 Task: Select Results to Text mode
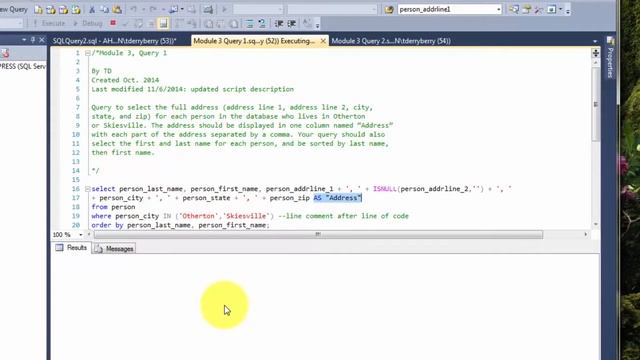[x=209, y=24]
